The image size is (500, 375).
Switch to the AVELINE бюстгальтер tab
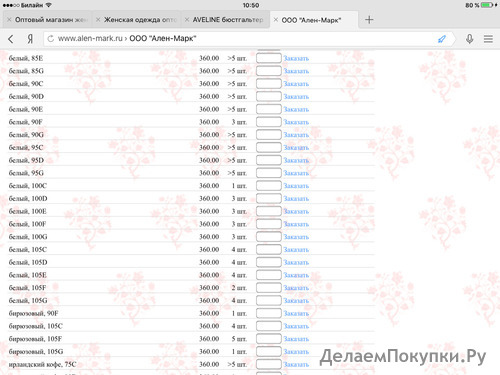(228, 20)
